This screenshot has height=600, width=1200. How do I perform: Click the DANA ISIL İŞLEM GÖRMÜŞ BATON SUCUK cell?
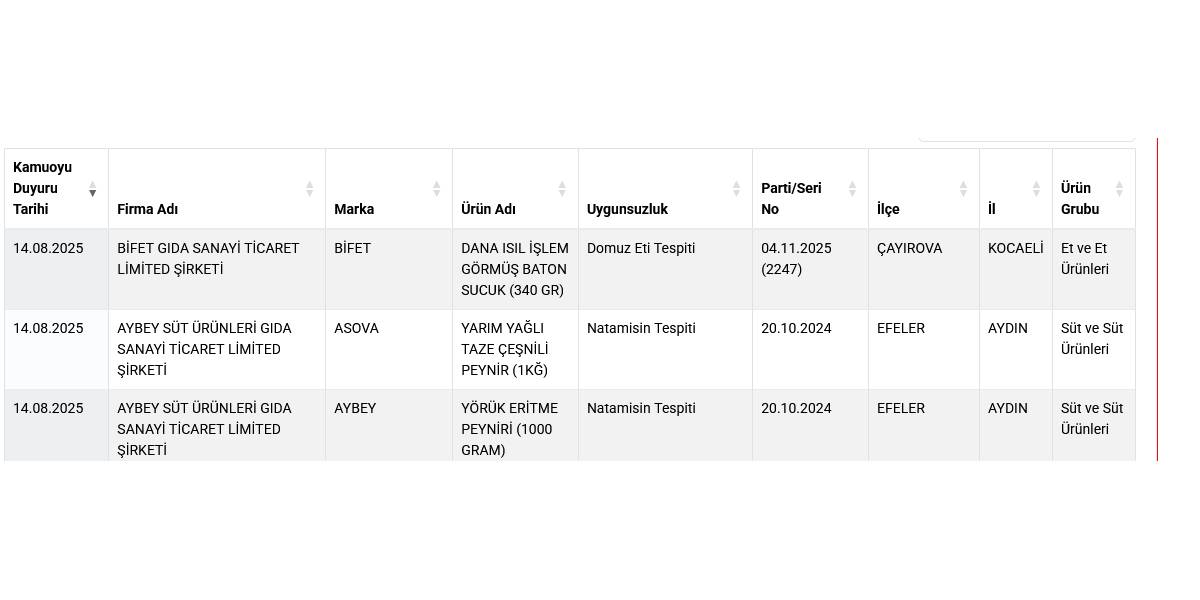point(514,269)
